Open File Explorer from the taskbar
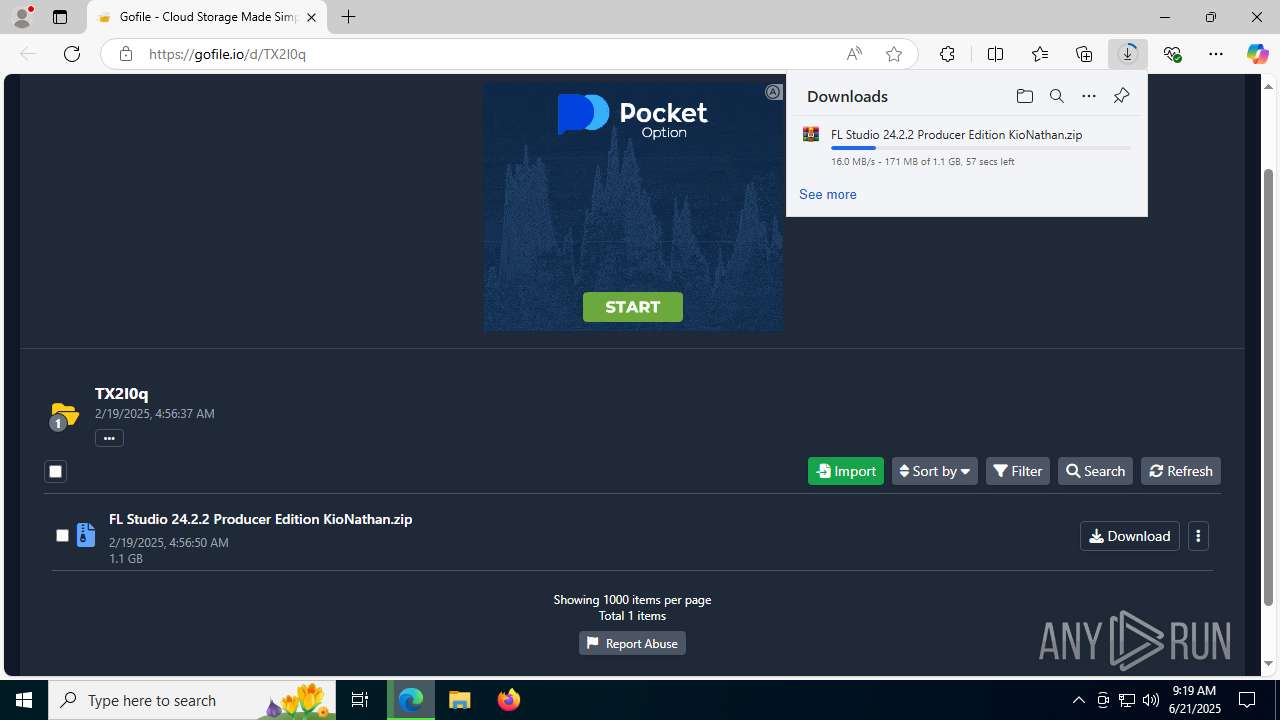The image size is (1280, 720). 460,700
